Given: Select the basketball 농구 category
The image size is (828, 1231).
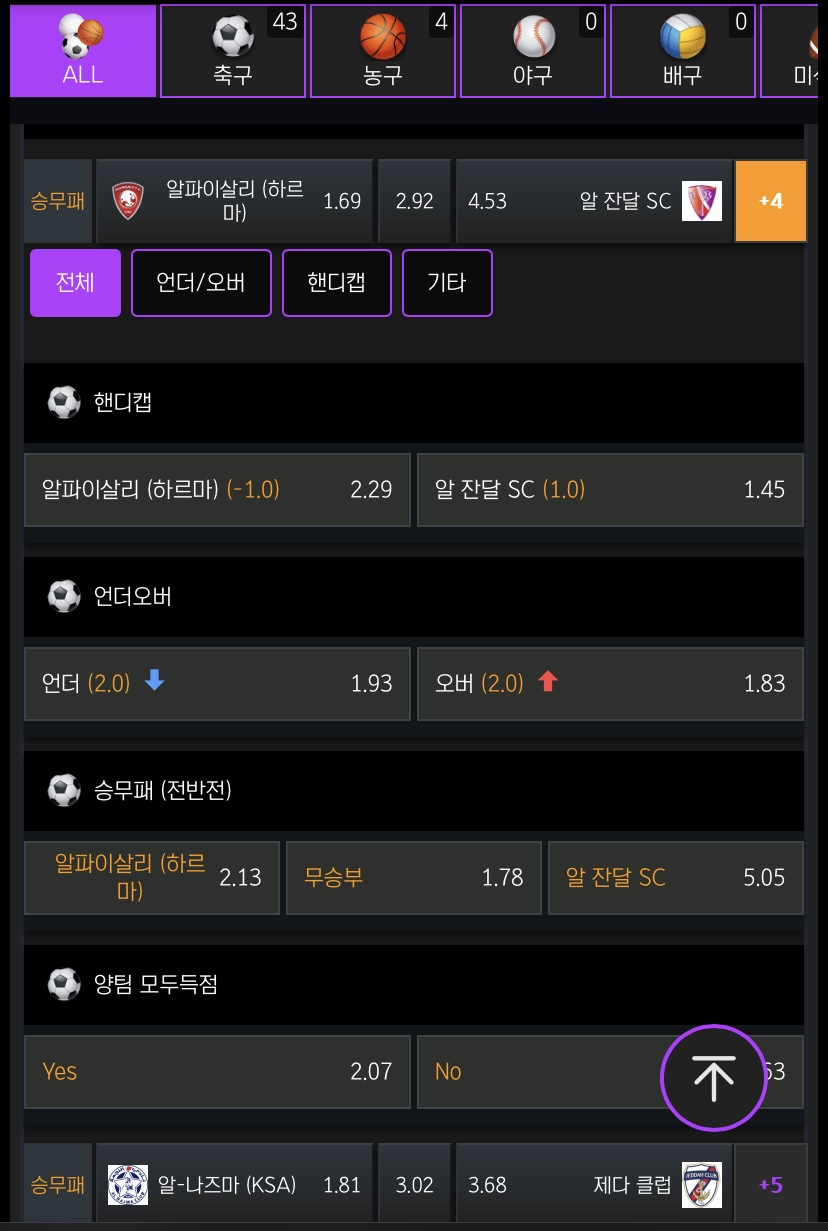Looking at the screenshot, I should click(x=383, y=51).
